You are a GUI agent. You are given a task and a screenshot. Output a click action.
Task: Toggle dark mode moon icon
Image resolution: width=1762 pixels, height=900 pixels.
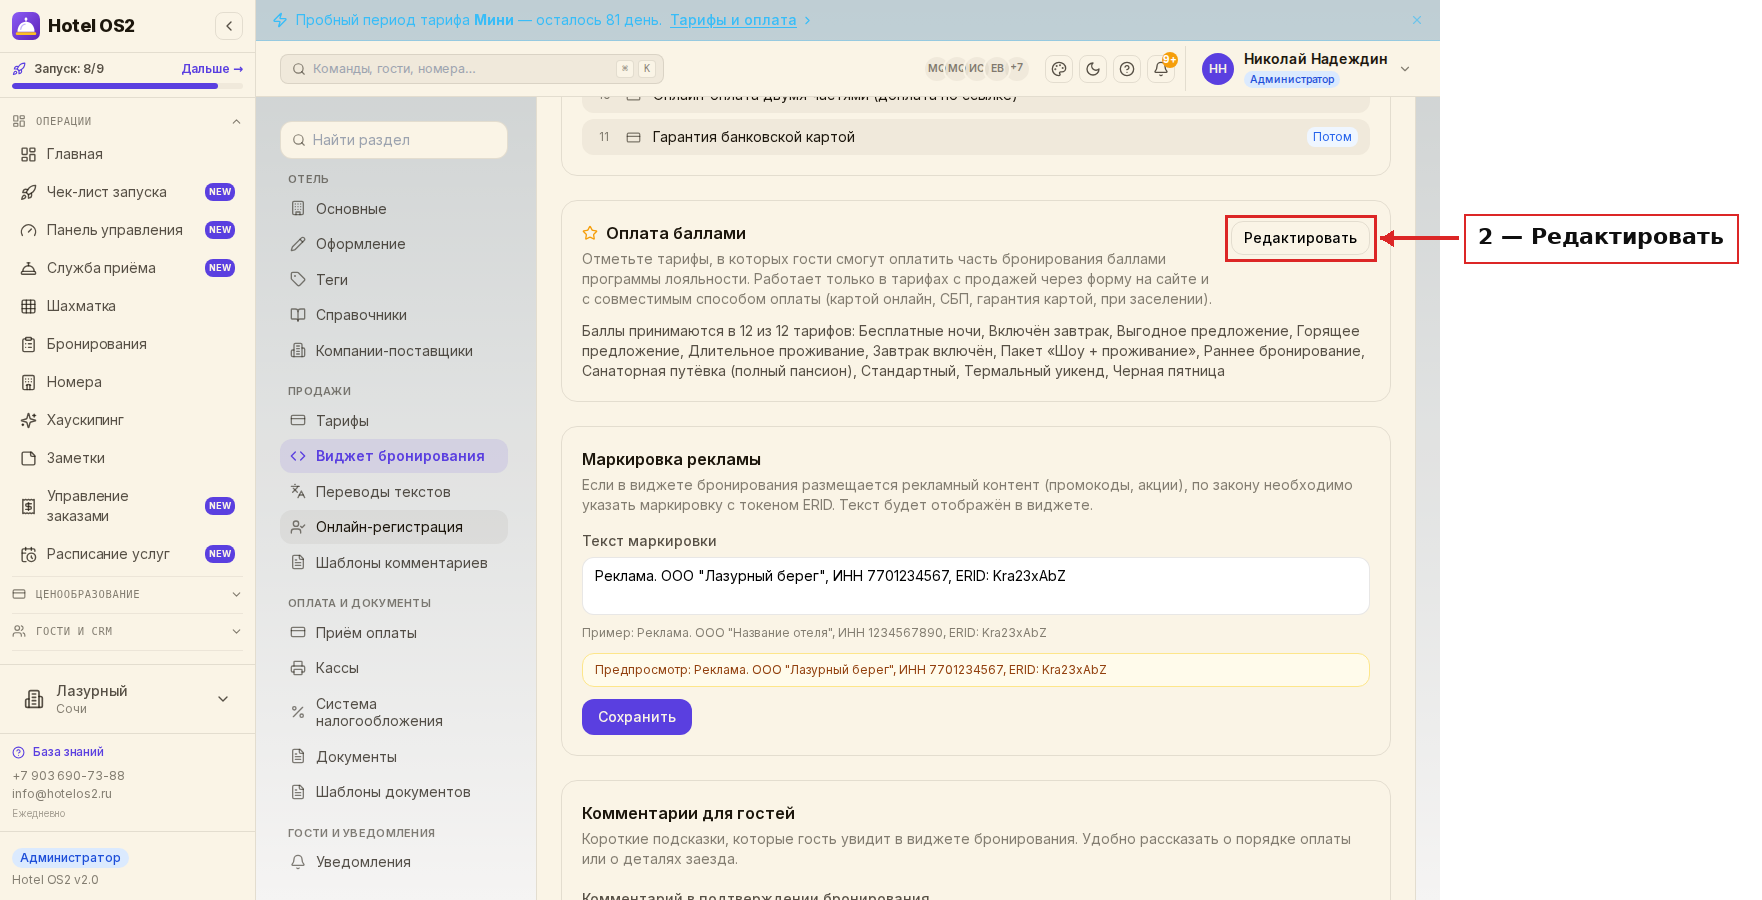[x=1093, y=69]
